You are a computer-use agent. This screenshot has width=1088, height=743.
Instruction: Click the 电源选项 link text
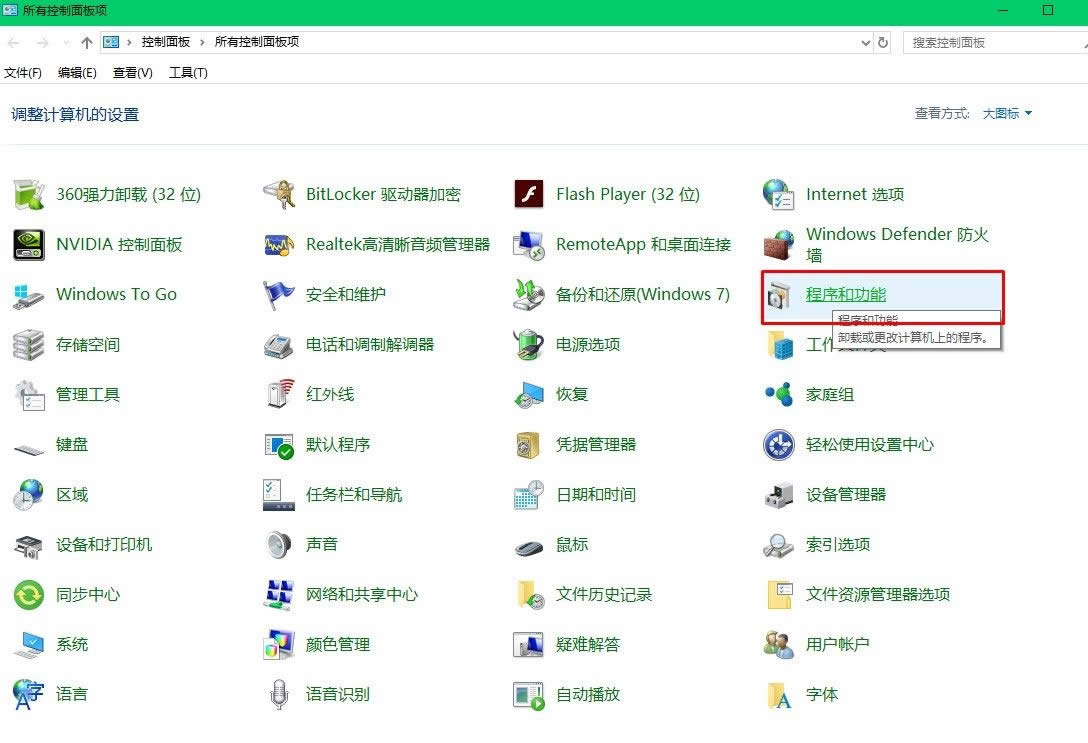tap(588, 345)
